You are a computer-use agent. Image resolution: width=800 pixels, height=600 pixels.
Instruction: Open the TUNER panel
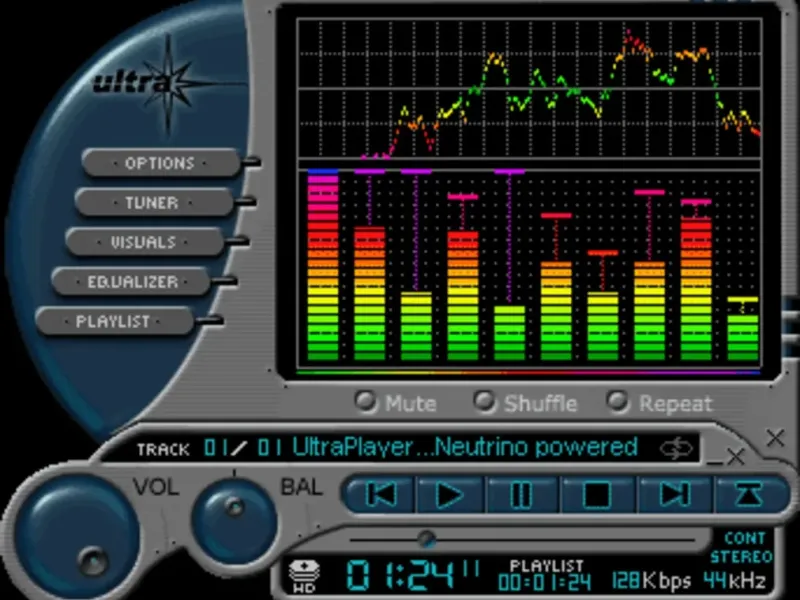coord(153,203)
